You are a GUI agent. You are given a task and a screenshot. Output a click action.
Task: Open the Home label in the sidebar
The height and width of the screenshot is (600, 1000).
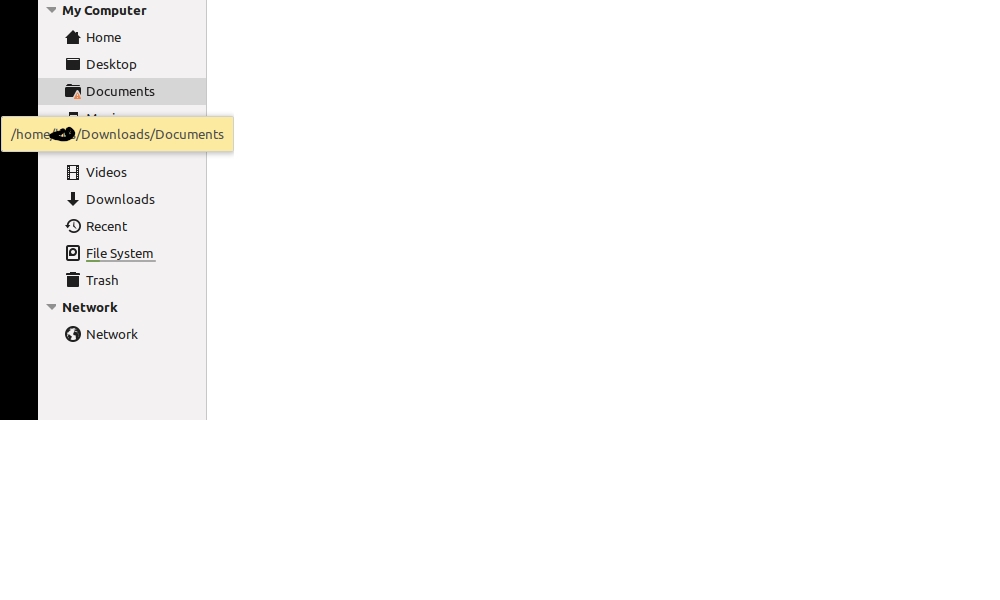pos(103,38)
